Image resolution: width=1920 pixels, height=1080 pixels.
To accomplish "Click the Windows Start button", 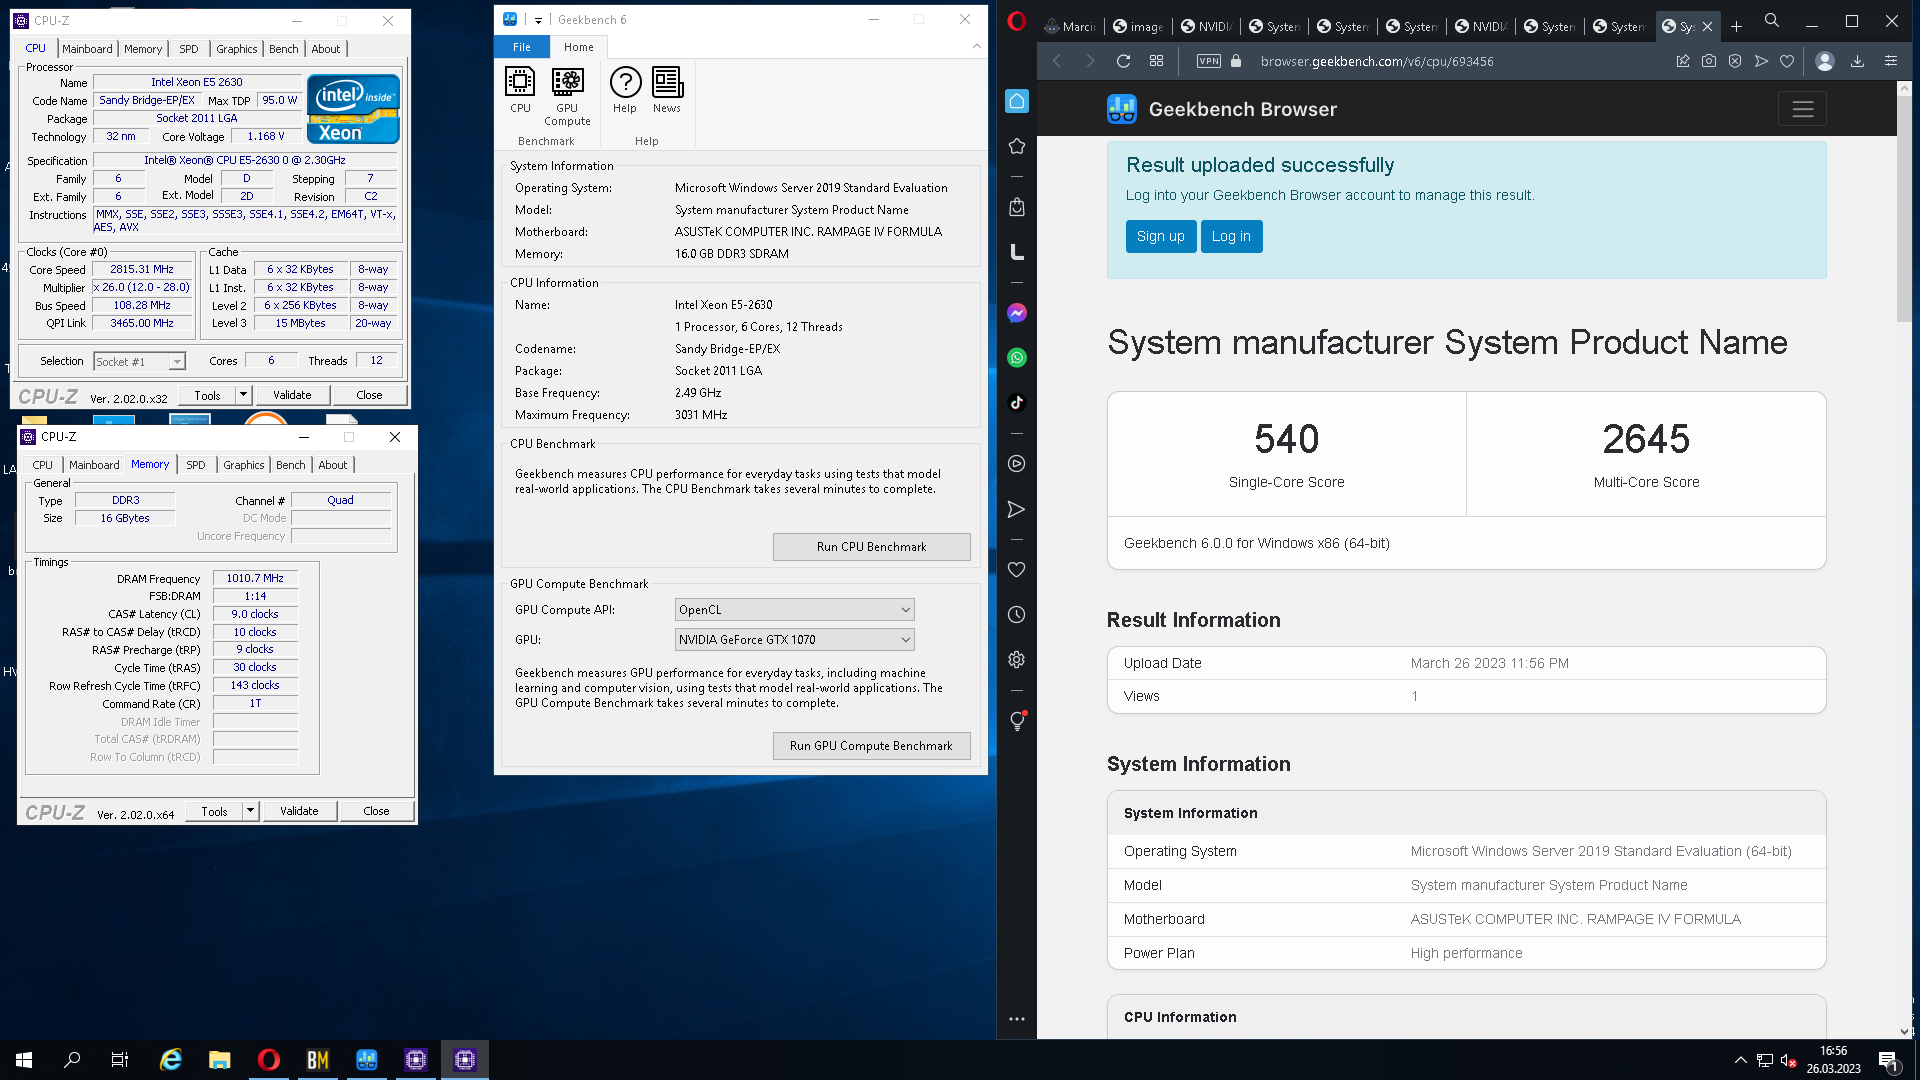I will [24, 1060].
